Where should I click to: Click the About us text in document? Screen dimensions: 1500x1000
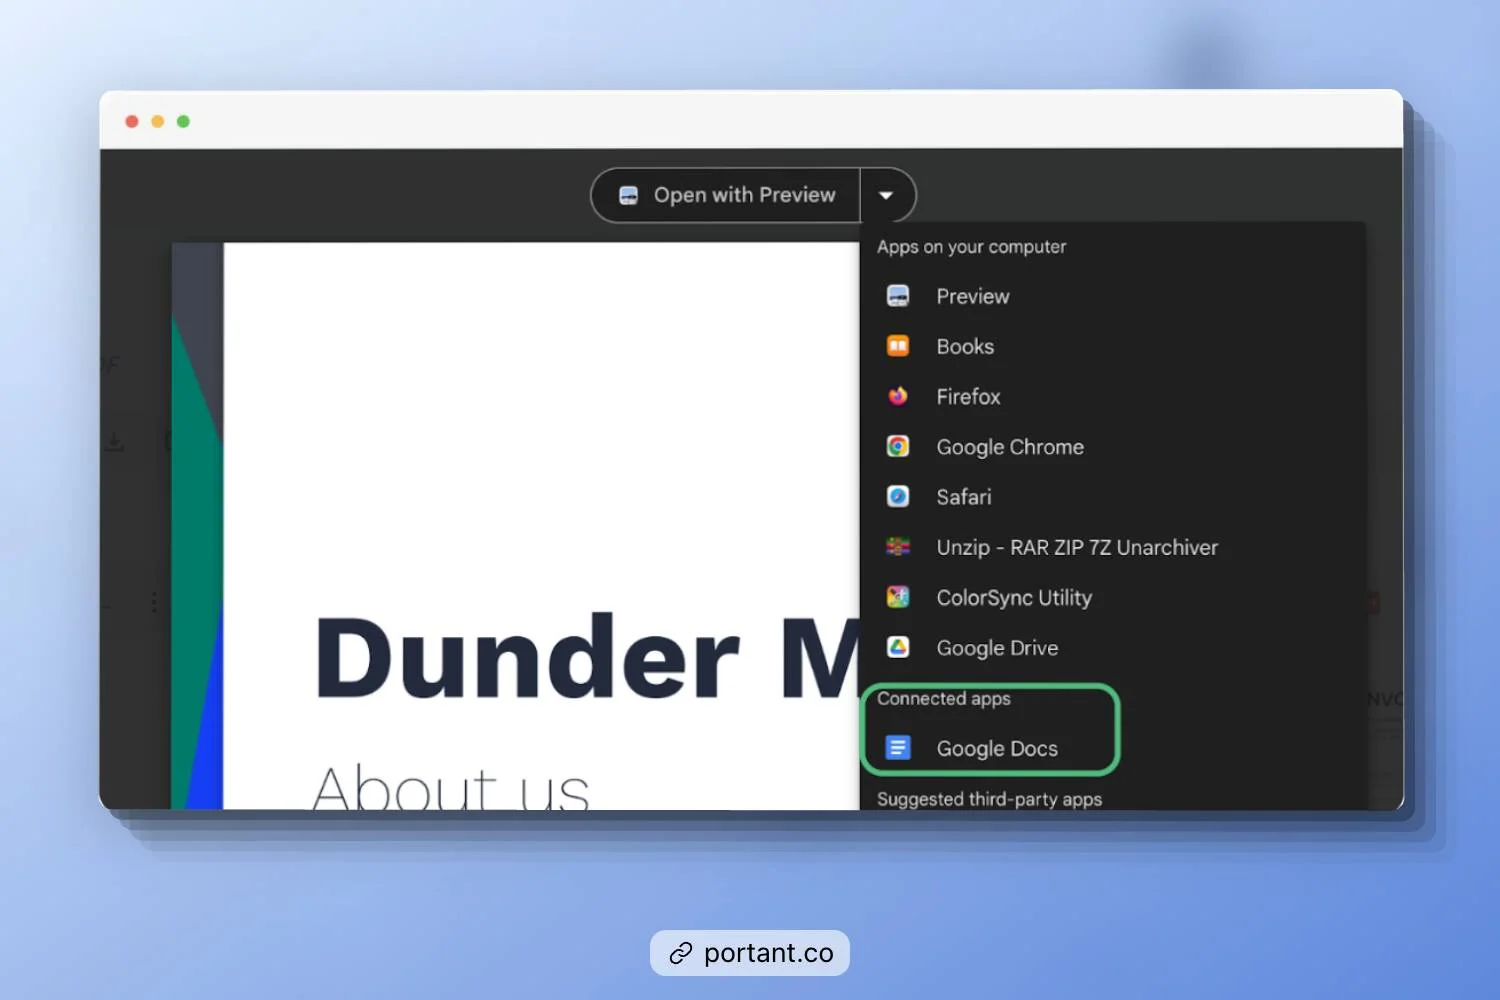point(450,786)
